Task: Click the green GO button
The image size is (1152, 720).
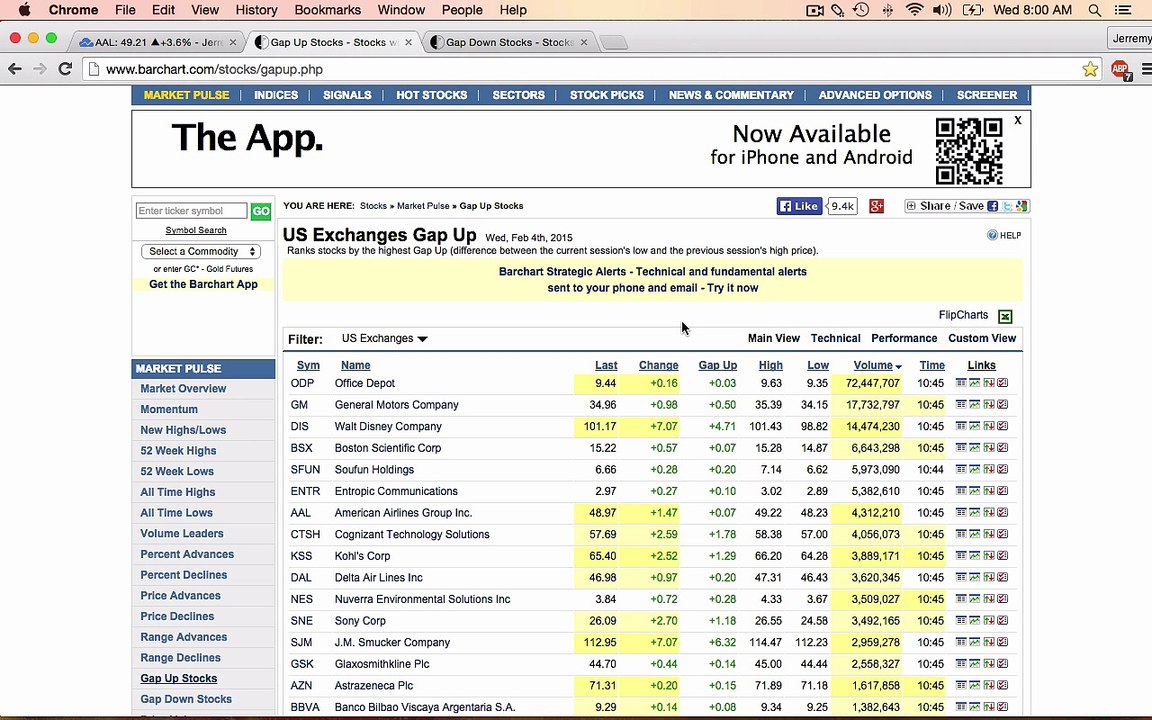Action: (x=261, y=212)
